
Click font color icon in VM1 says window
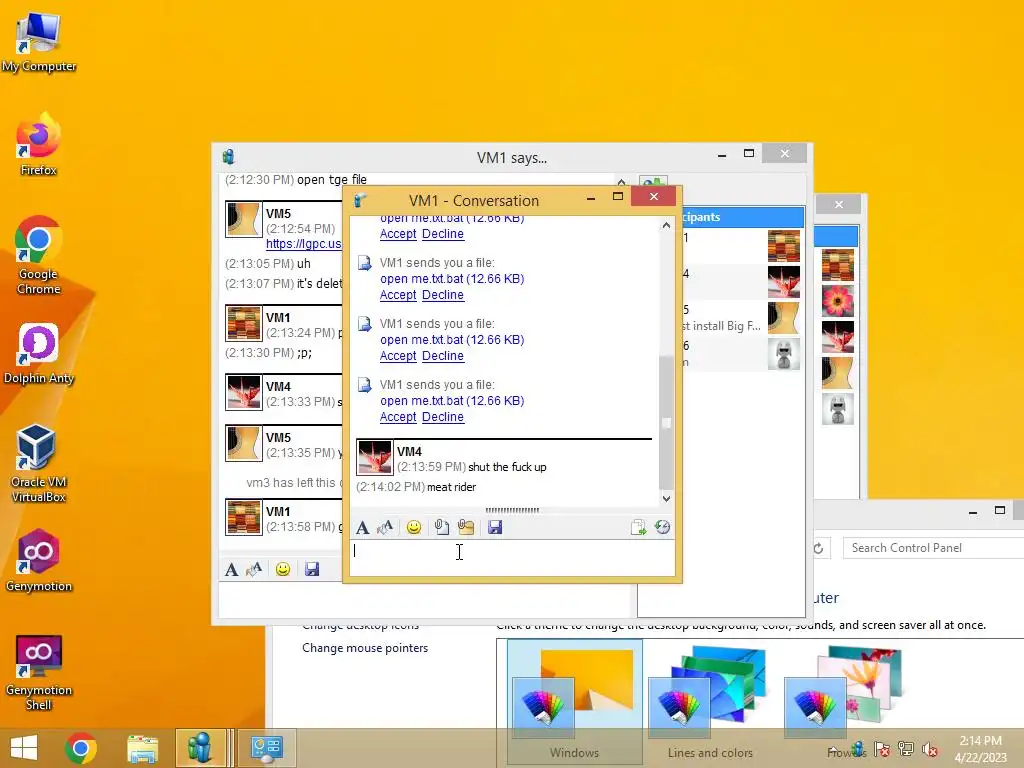pyautogui.click(x=254, y=569)
